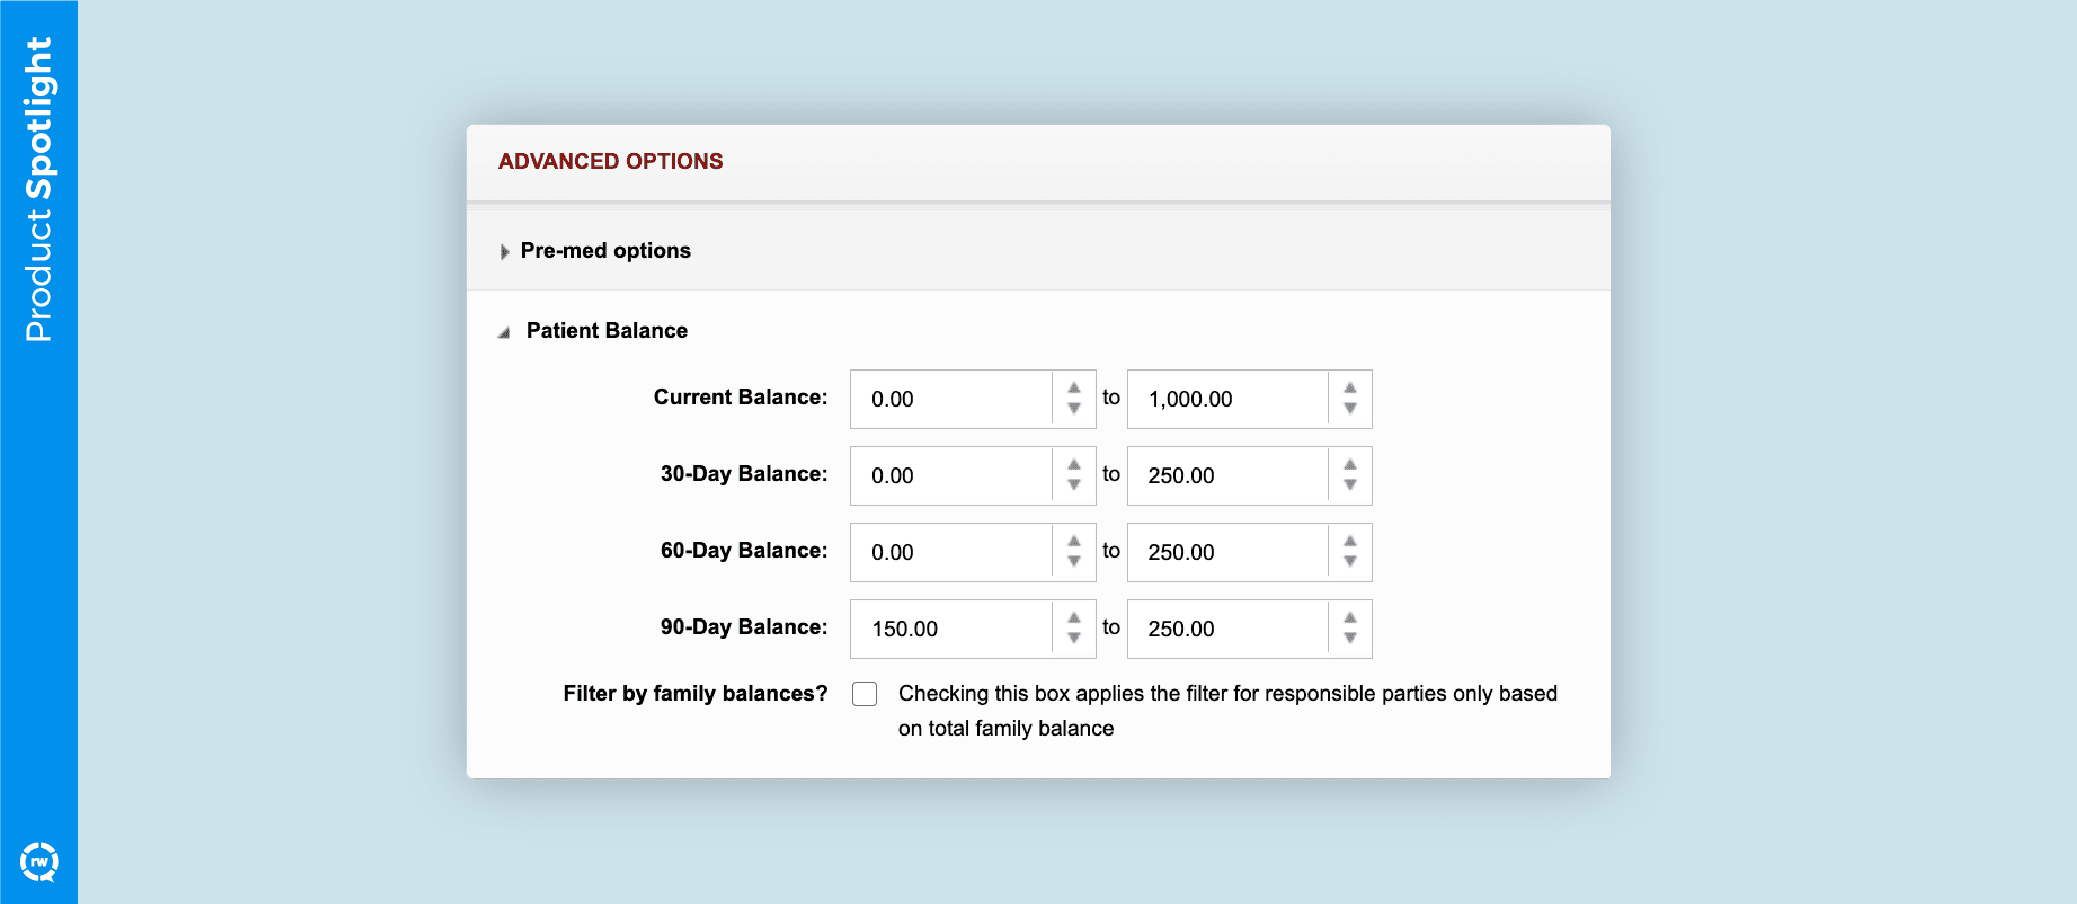Image resolution: width=2077 pixels, height=904 pixels.
Task: Click the rw logo in the blue sidebar
Action: coord(40,860)
